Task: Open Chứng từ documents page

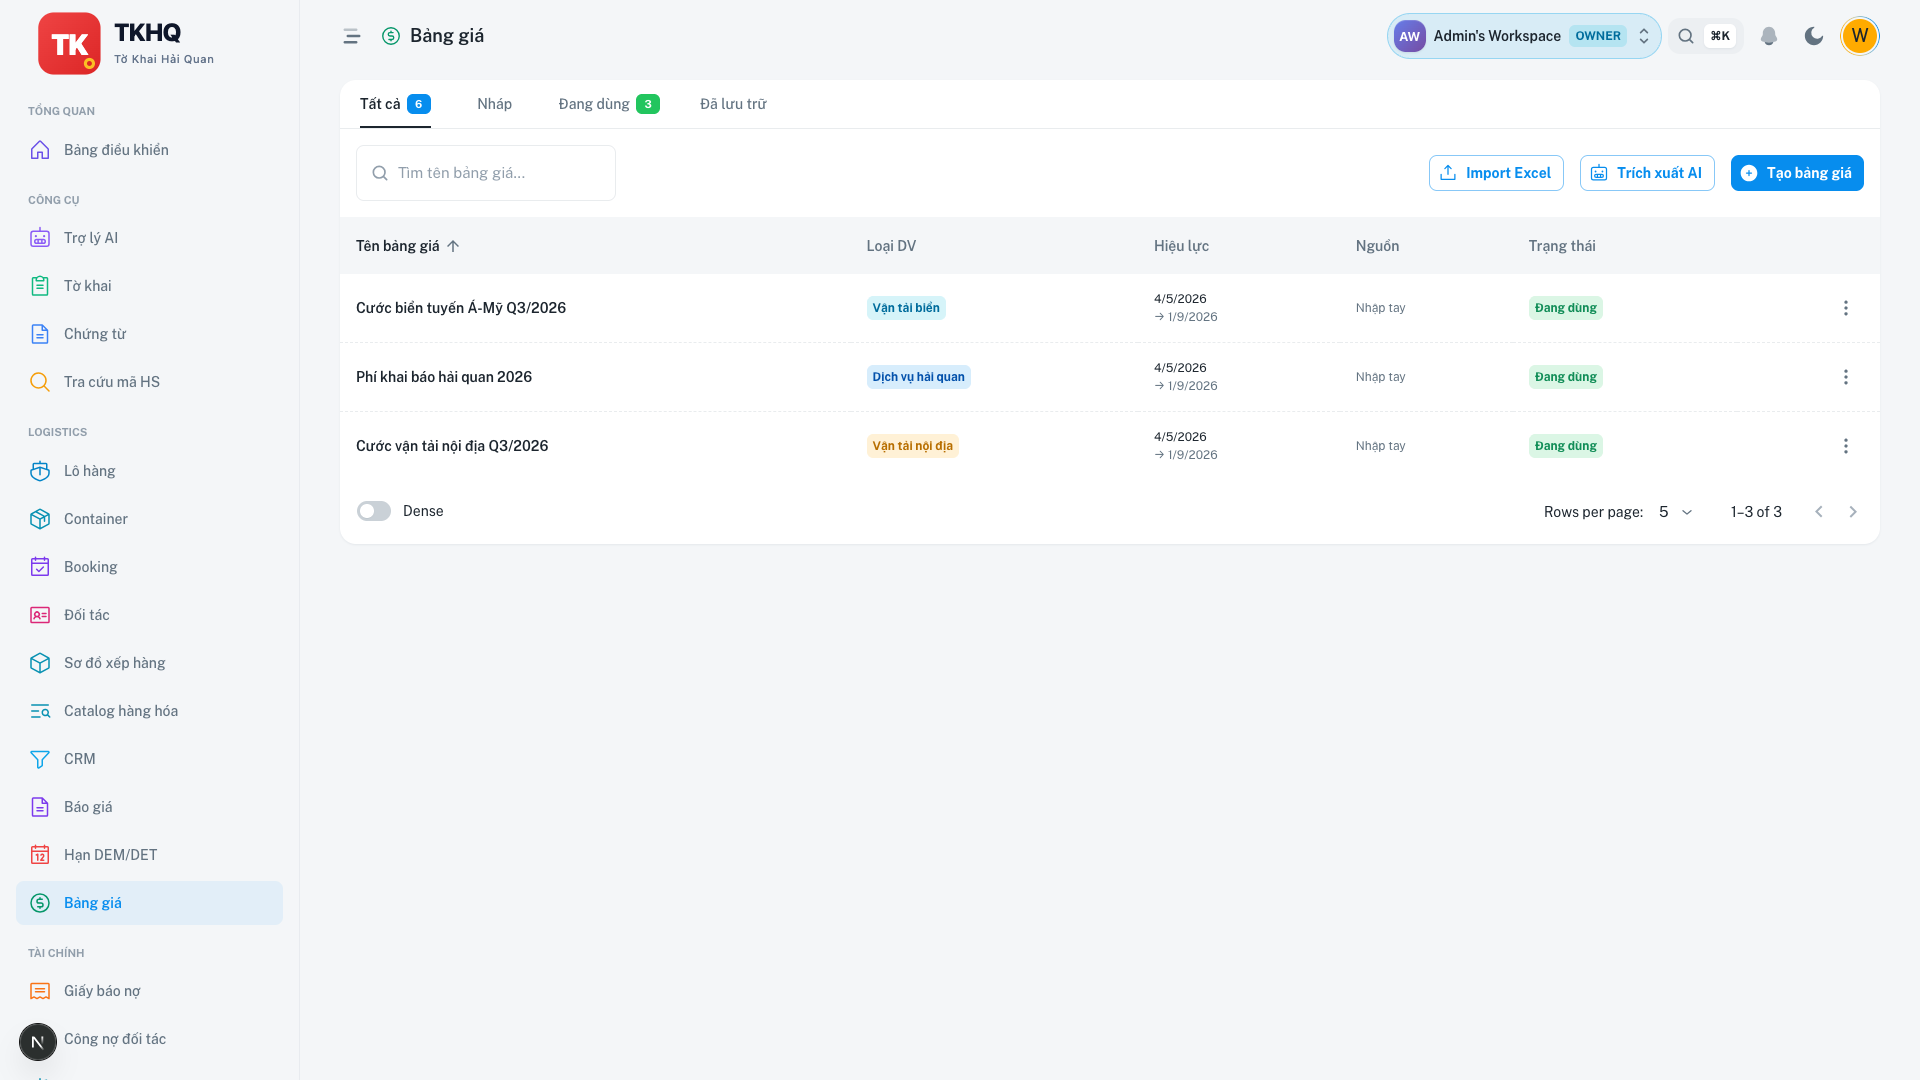Action: (149, 334)
